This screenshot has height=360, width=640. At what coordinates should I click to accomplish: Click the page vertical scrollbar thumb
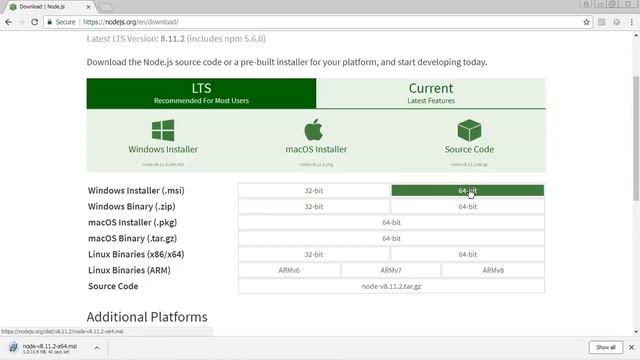636,138
